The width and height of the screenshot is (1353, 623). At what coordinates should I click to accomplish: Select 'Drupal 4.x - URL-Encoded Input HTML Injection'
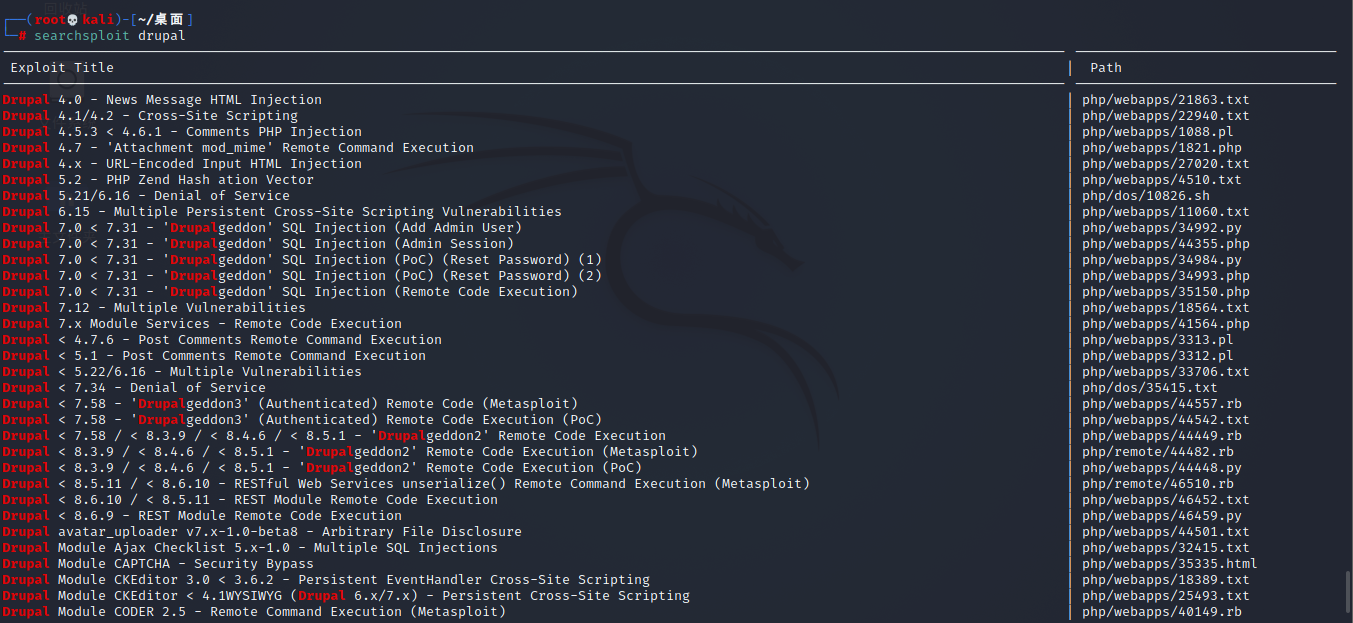click(x=182, y=164)
